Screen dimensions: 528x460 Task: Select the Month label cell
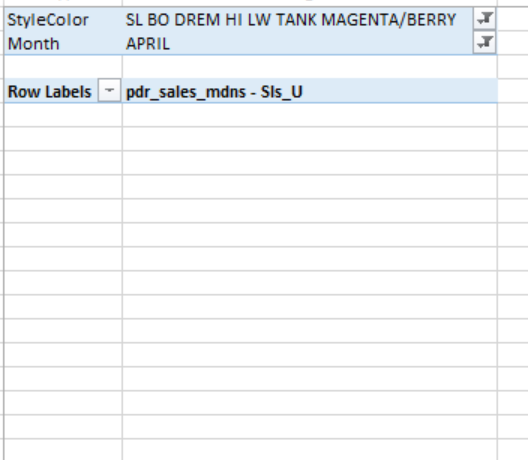tap(63, 43)
